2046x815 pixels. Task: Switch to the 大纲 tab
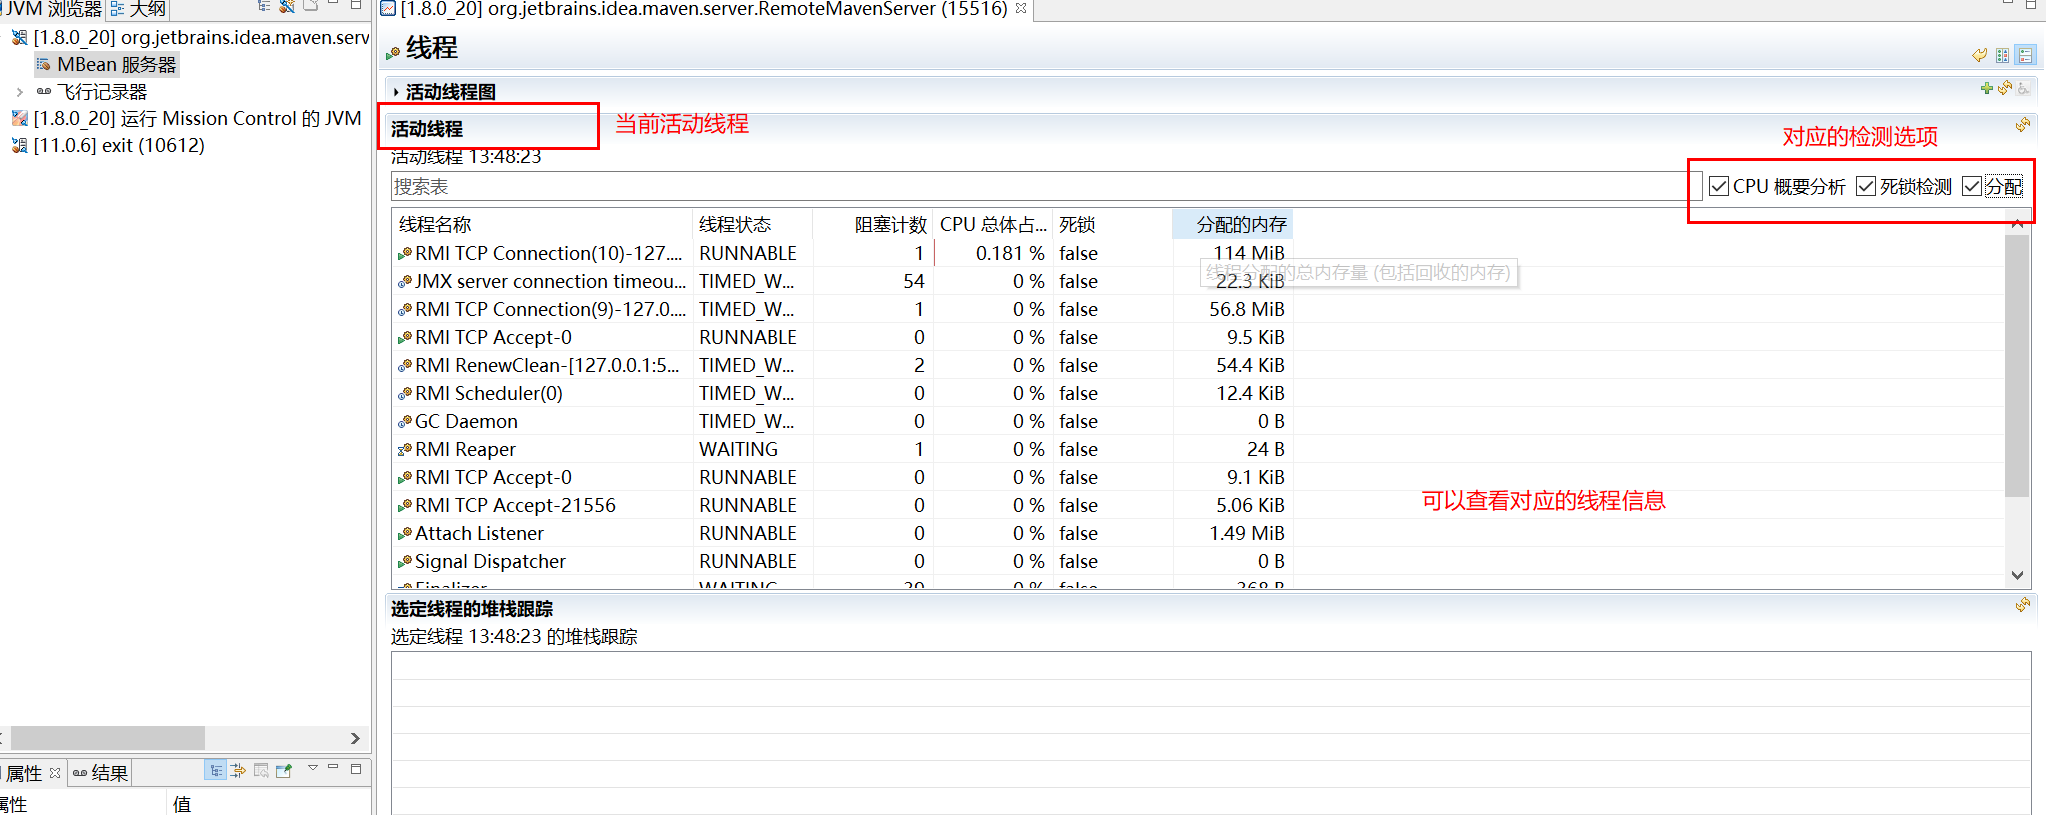[x=138, y=9]
